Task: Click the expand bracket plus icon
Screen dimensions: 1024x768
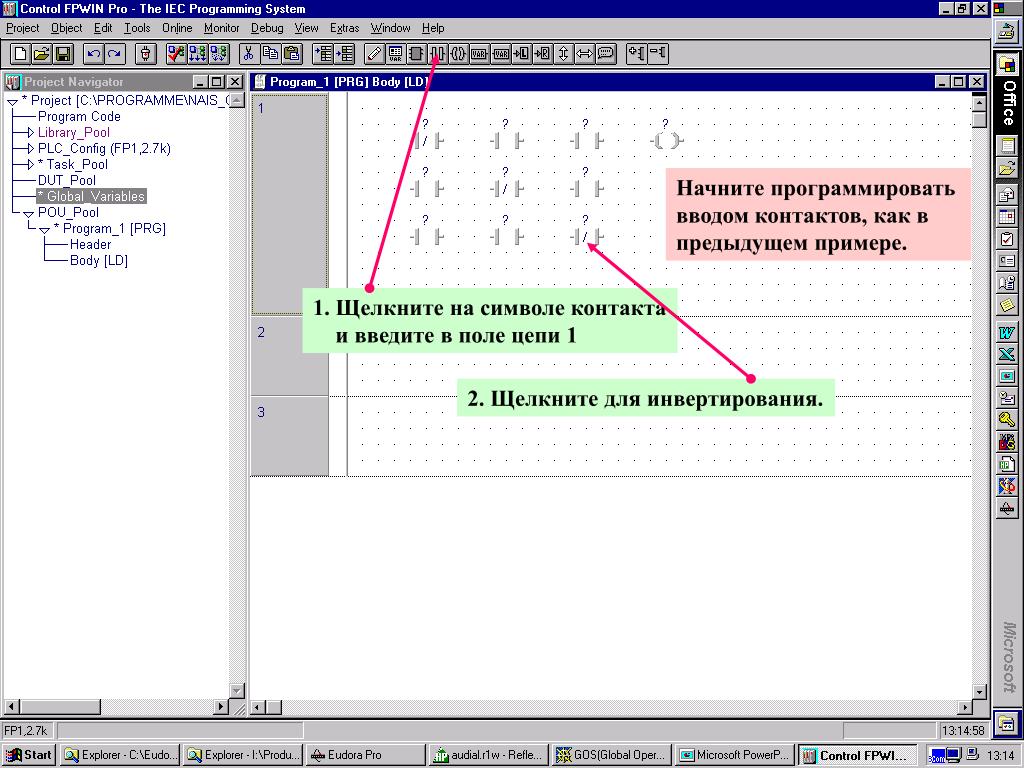Action: pyautogui.click(x=635, y=54)
